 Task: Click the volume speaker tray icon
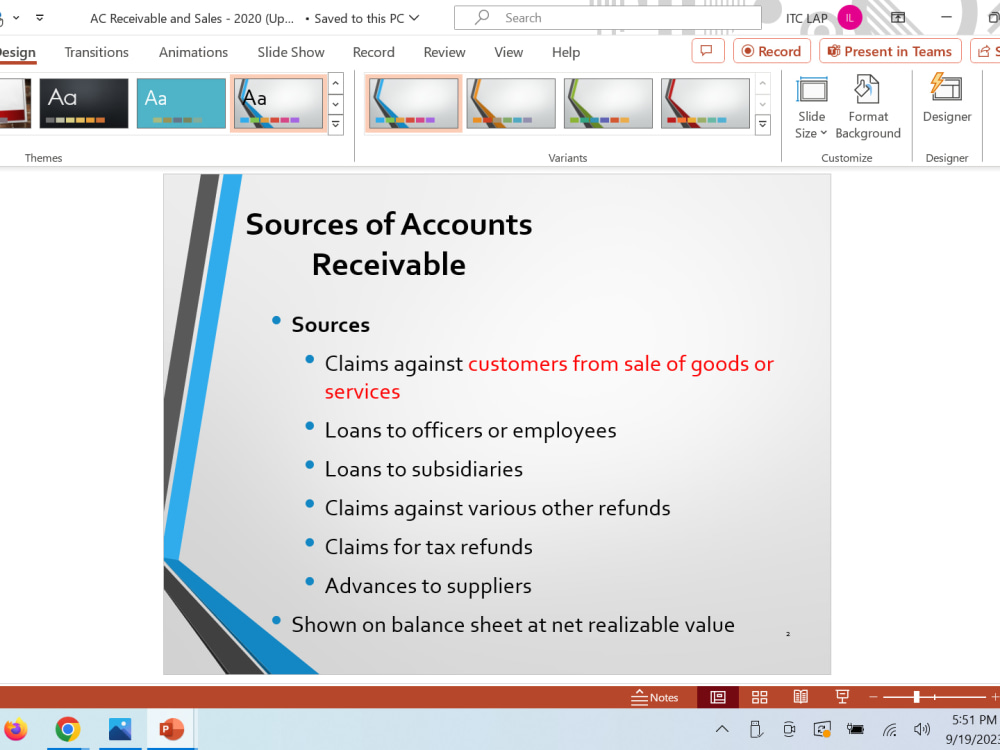tap(922, 729)
